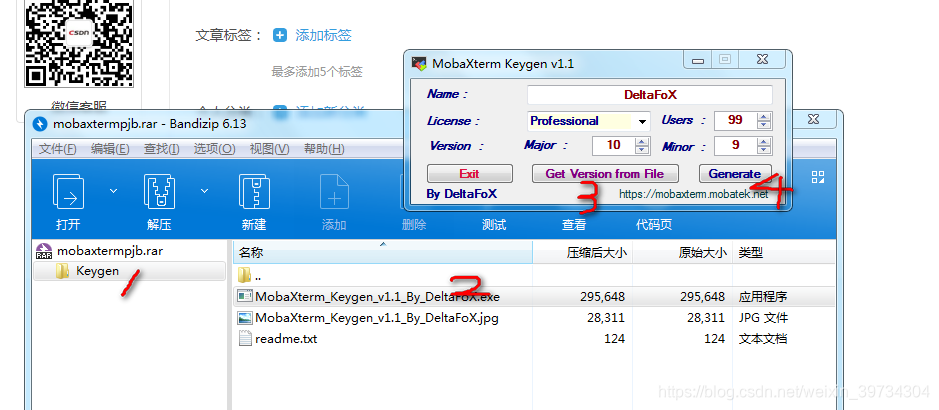The image size is (939, 410).
Task: Decrease the Users count with down arrow
Action: 764,124
